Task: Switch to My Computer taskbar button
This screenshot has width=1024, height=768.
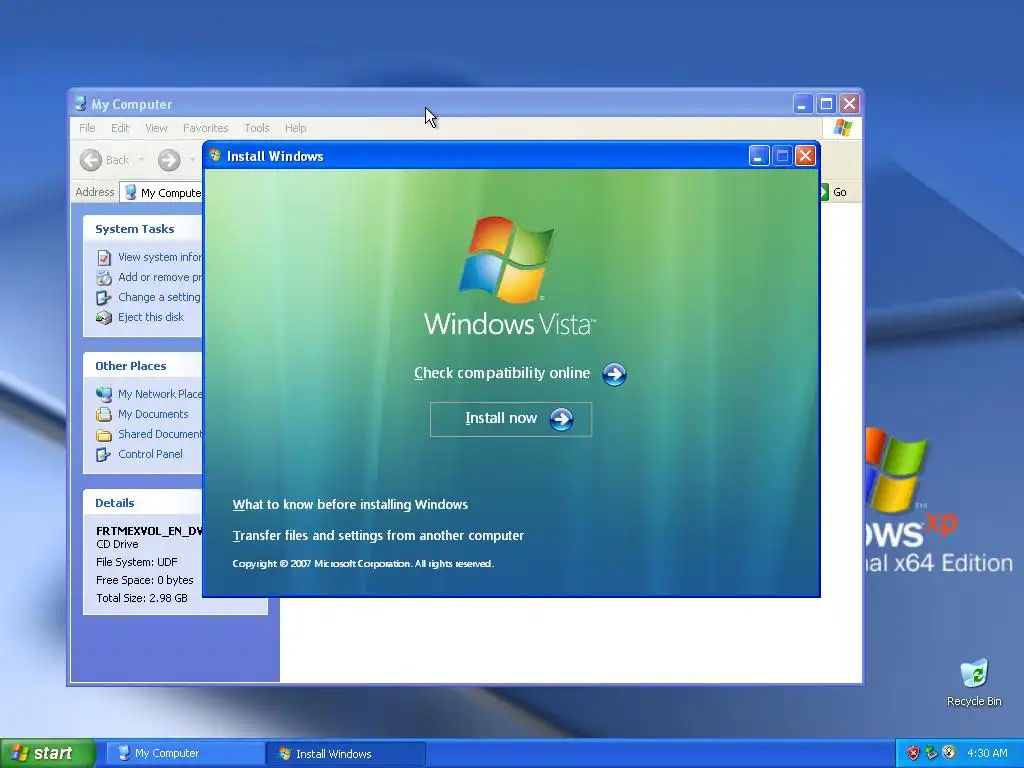Action: [x=185, y=754]
